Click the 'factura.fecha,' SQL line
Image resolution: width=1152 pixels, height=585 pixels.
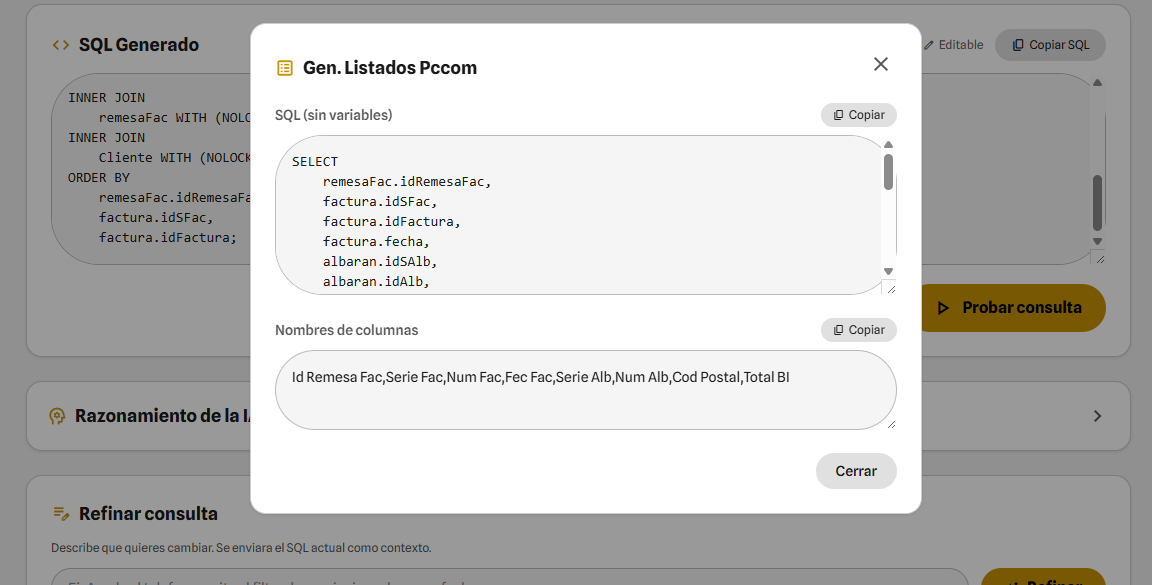click(376, 242)
